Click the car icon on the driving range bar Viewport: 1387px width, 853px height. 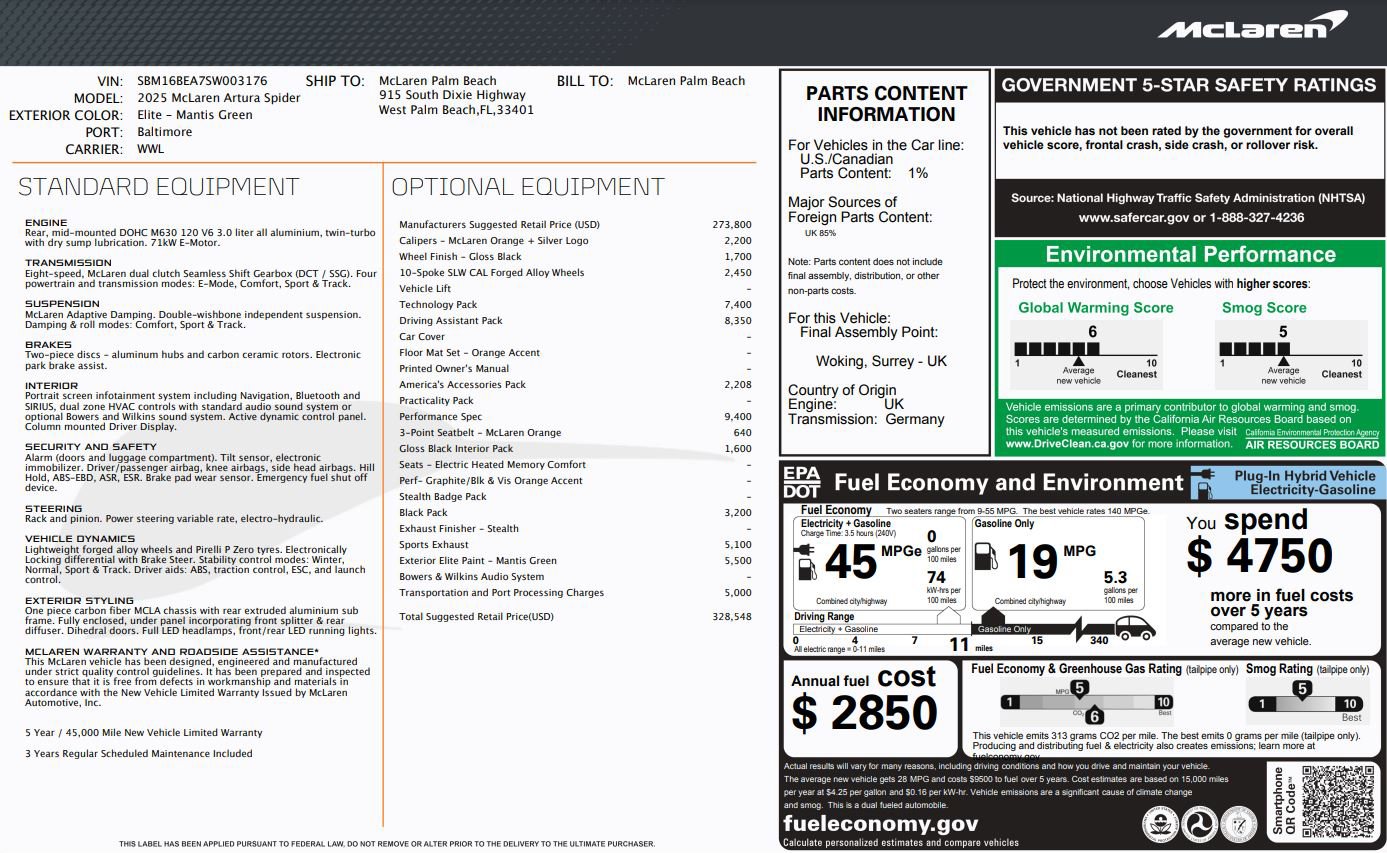point(1134,627)
